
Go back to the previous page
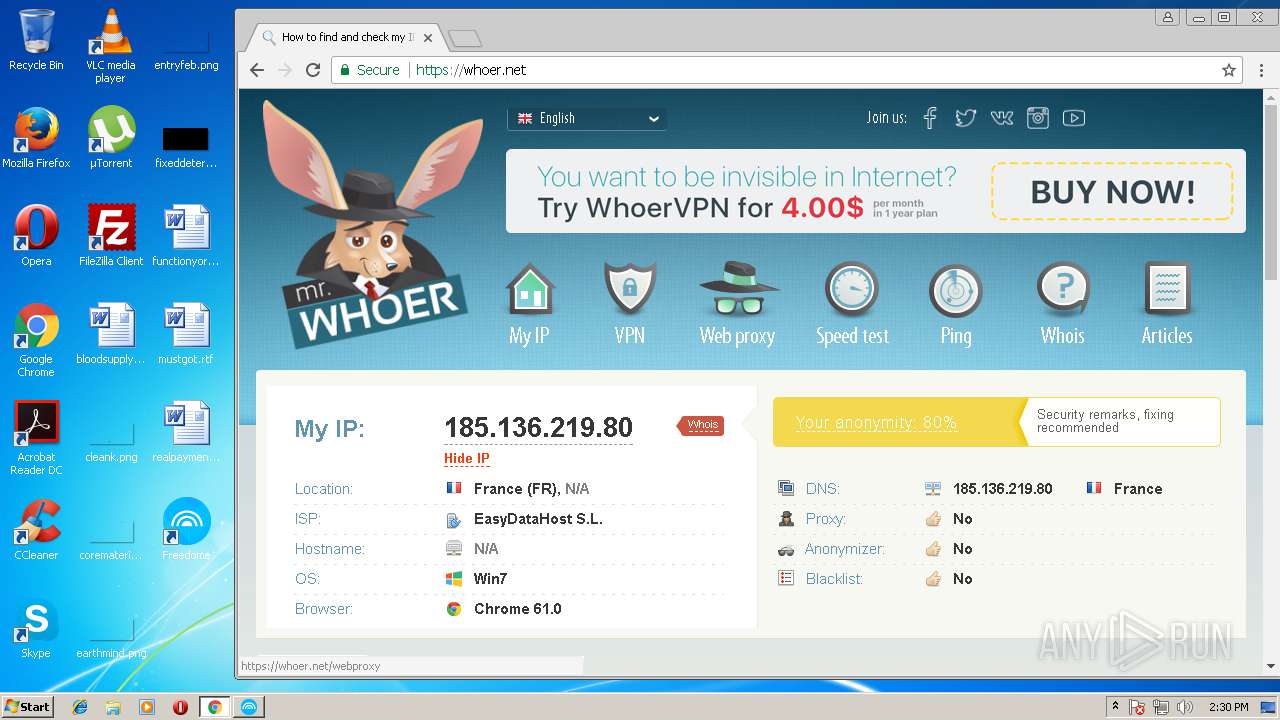tap(257, 70)
